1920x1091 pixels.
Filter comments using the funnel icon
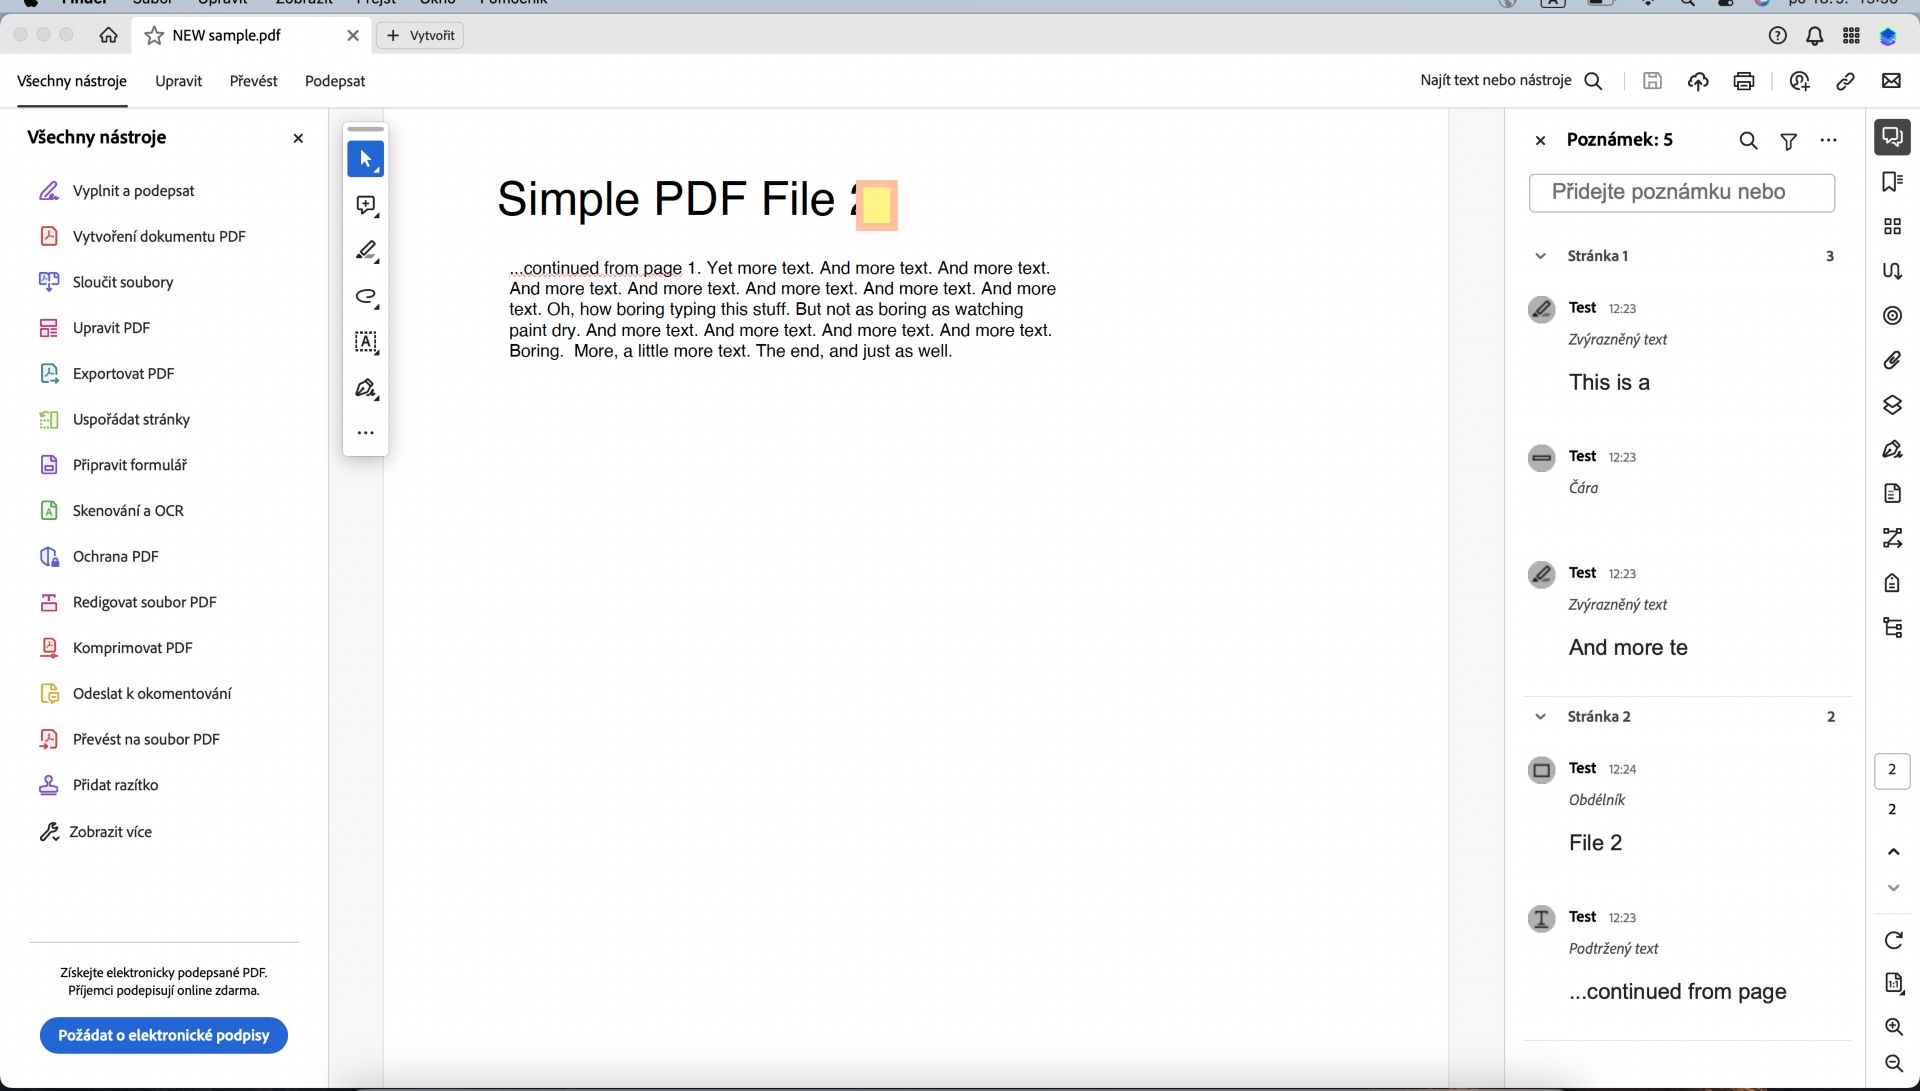(x=1789, y=141)
